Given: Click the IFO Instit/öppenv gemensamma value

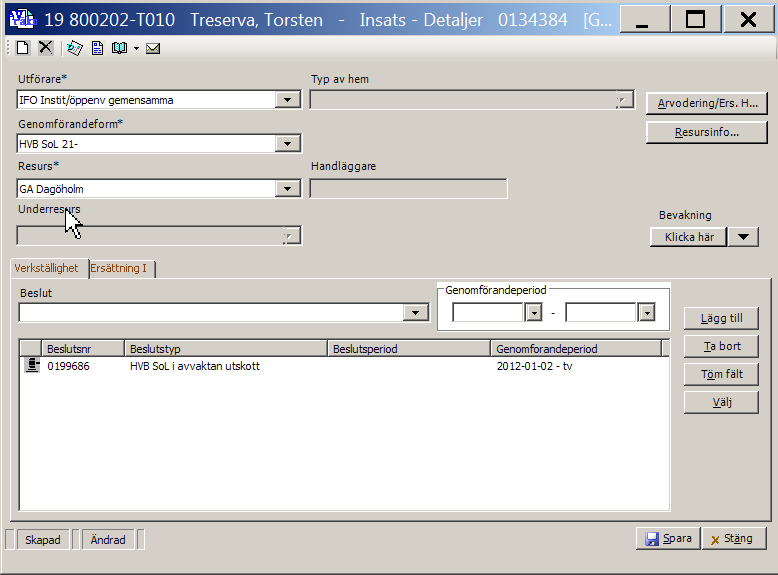Looking at the screenshot, I should (96, 100).
